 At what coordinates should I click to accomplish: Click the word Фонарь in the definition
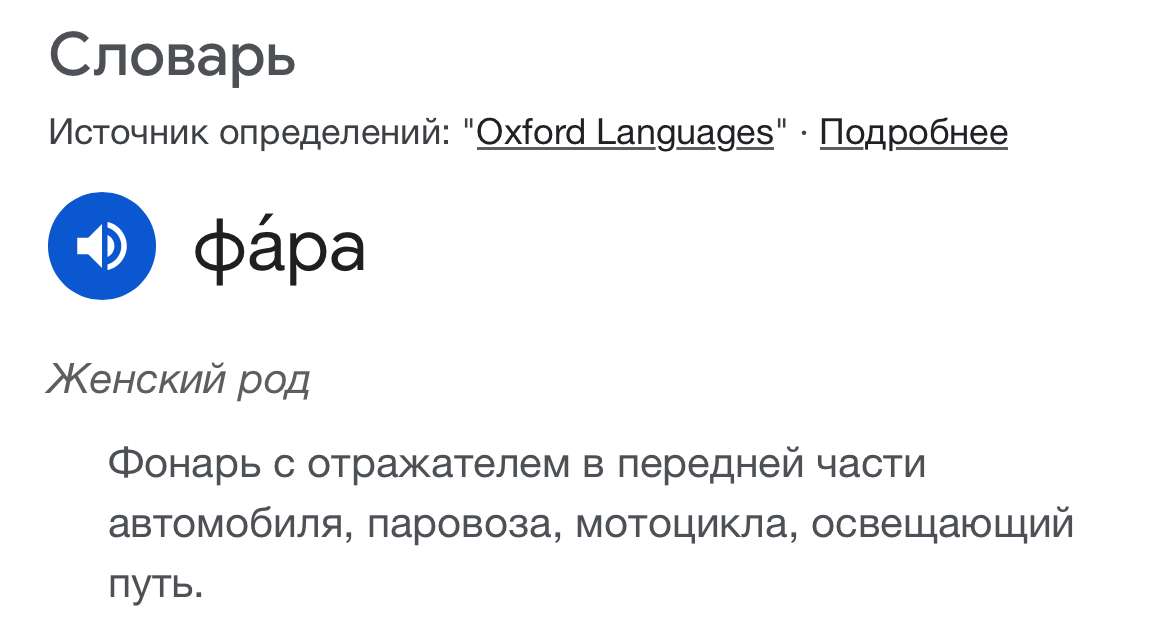(x=180, y=465)
